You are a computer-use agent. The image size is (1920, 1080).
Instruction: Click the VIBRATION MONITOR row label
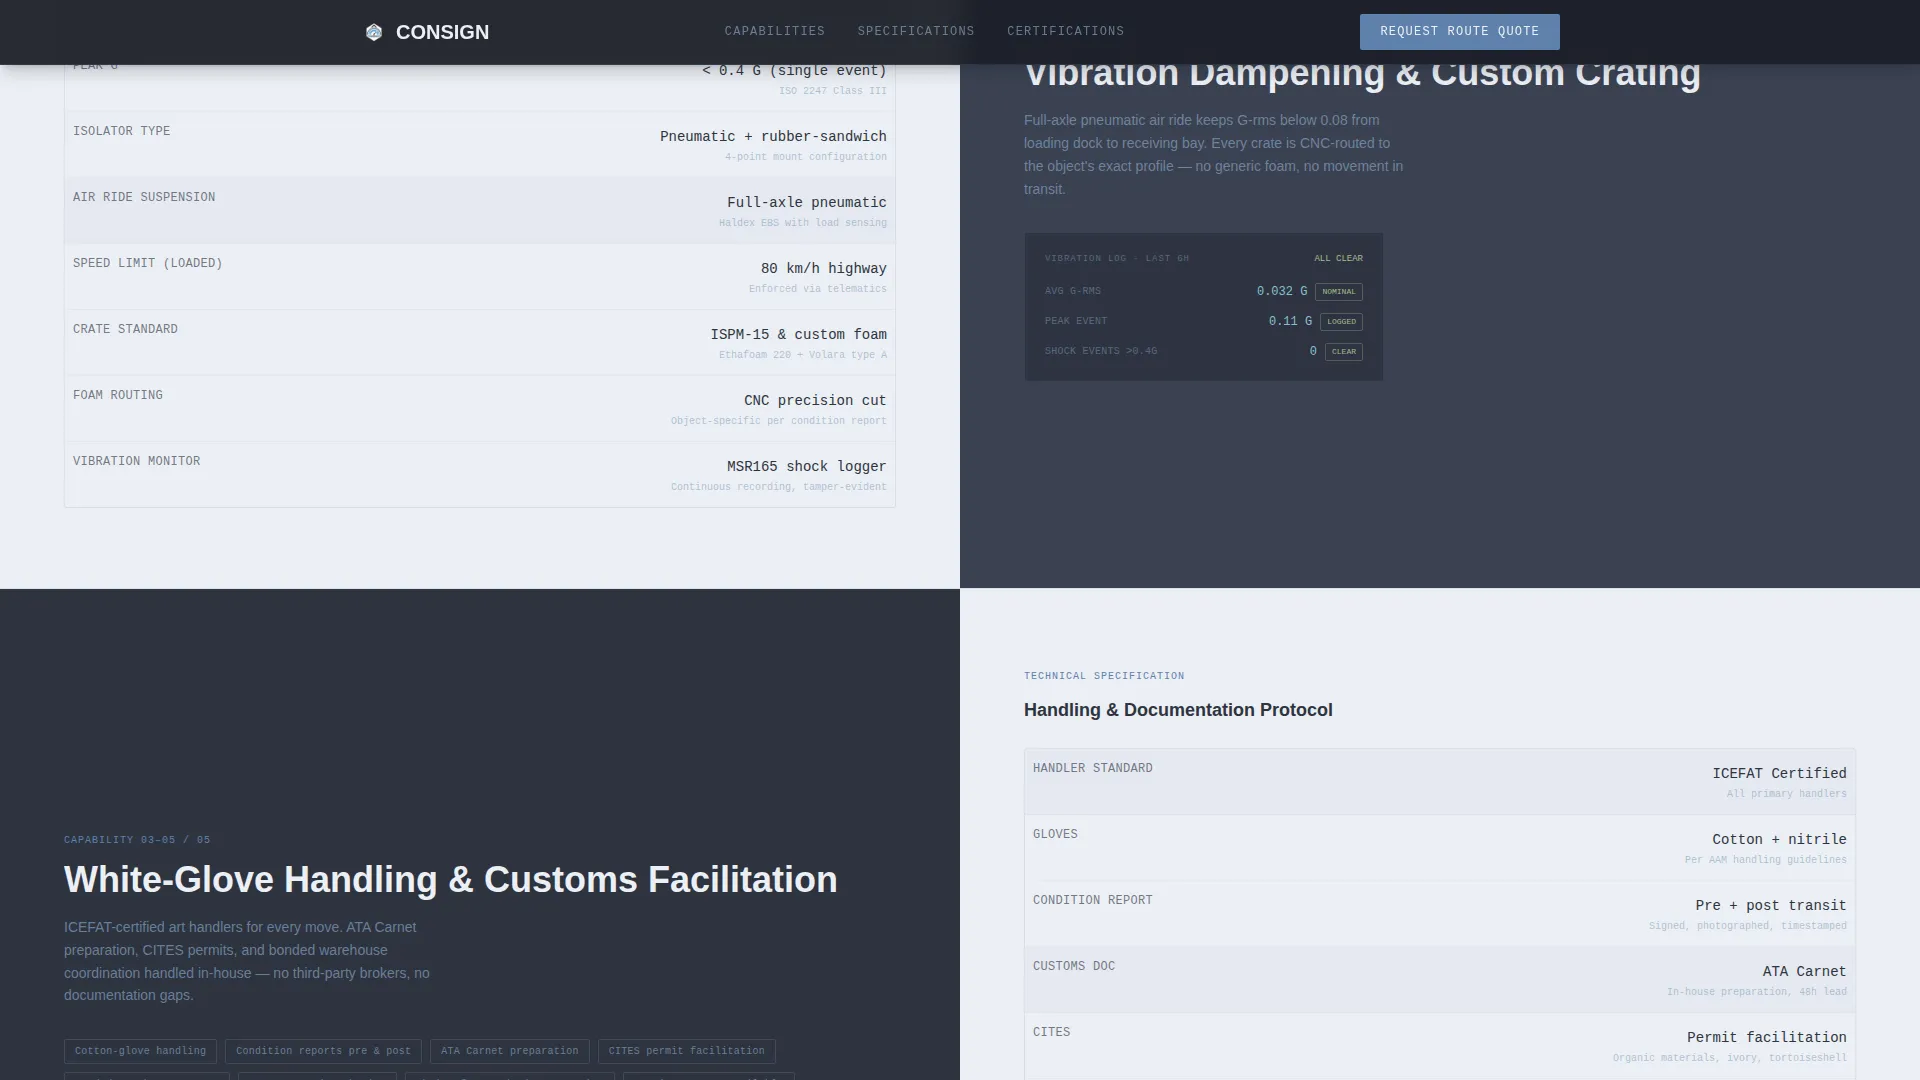136,461
